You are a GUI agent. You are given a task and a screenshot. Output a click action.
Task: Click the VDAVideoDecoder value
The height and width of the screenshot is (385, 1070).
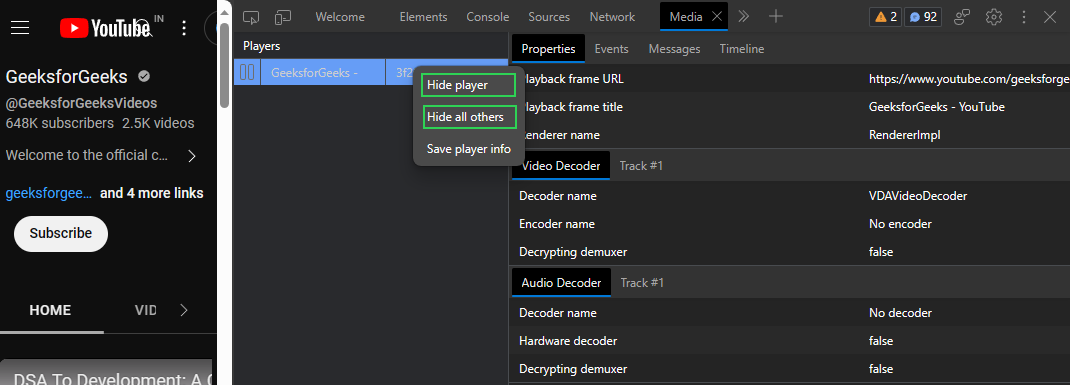(x=918, y=196)
